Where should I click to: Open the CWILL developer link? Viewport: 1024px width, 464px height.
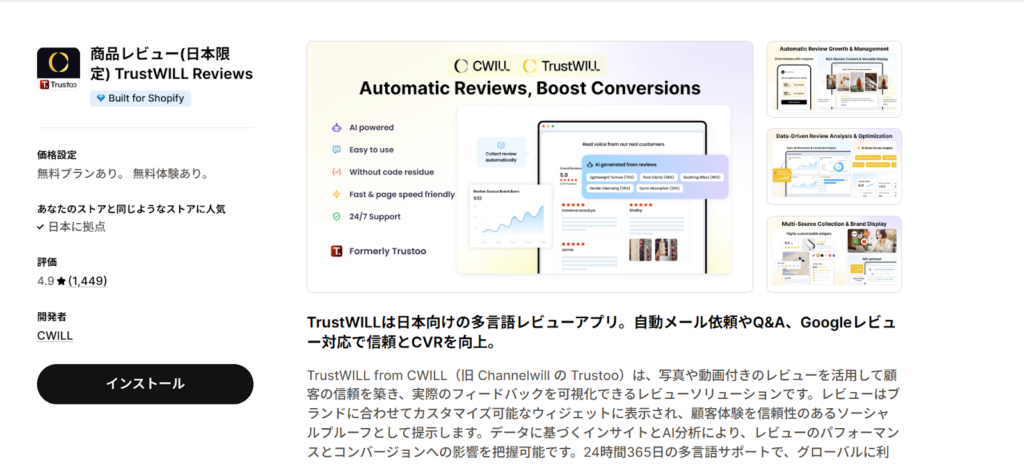click(54, 335)
